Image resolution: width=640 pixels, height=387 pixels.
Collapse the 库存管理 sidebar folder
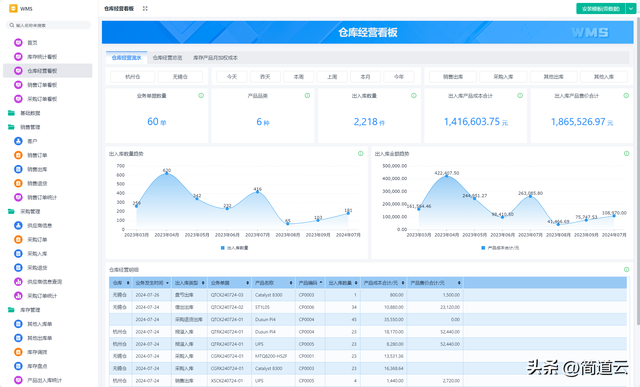(11, 310)
